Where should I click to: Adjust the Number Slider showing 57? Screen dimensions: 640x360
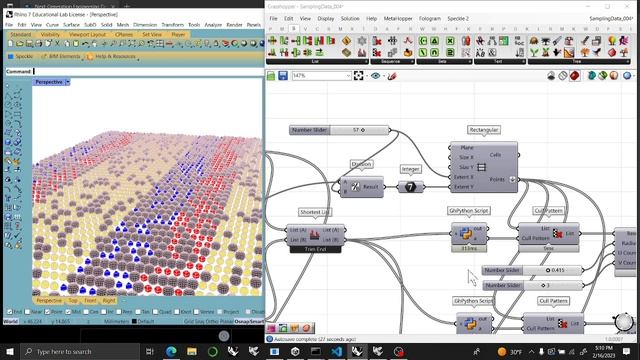pos(340,130)
